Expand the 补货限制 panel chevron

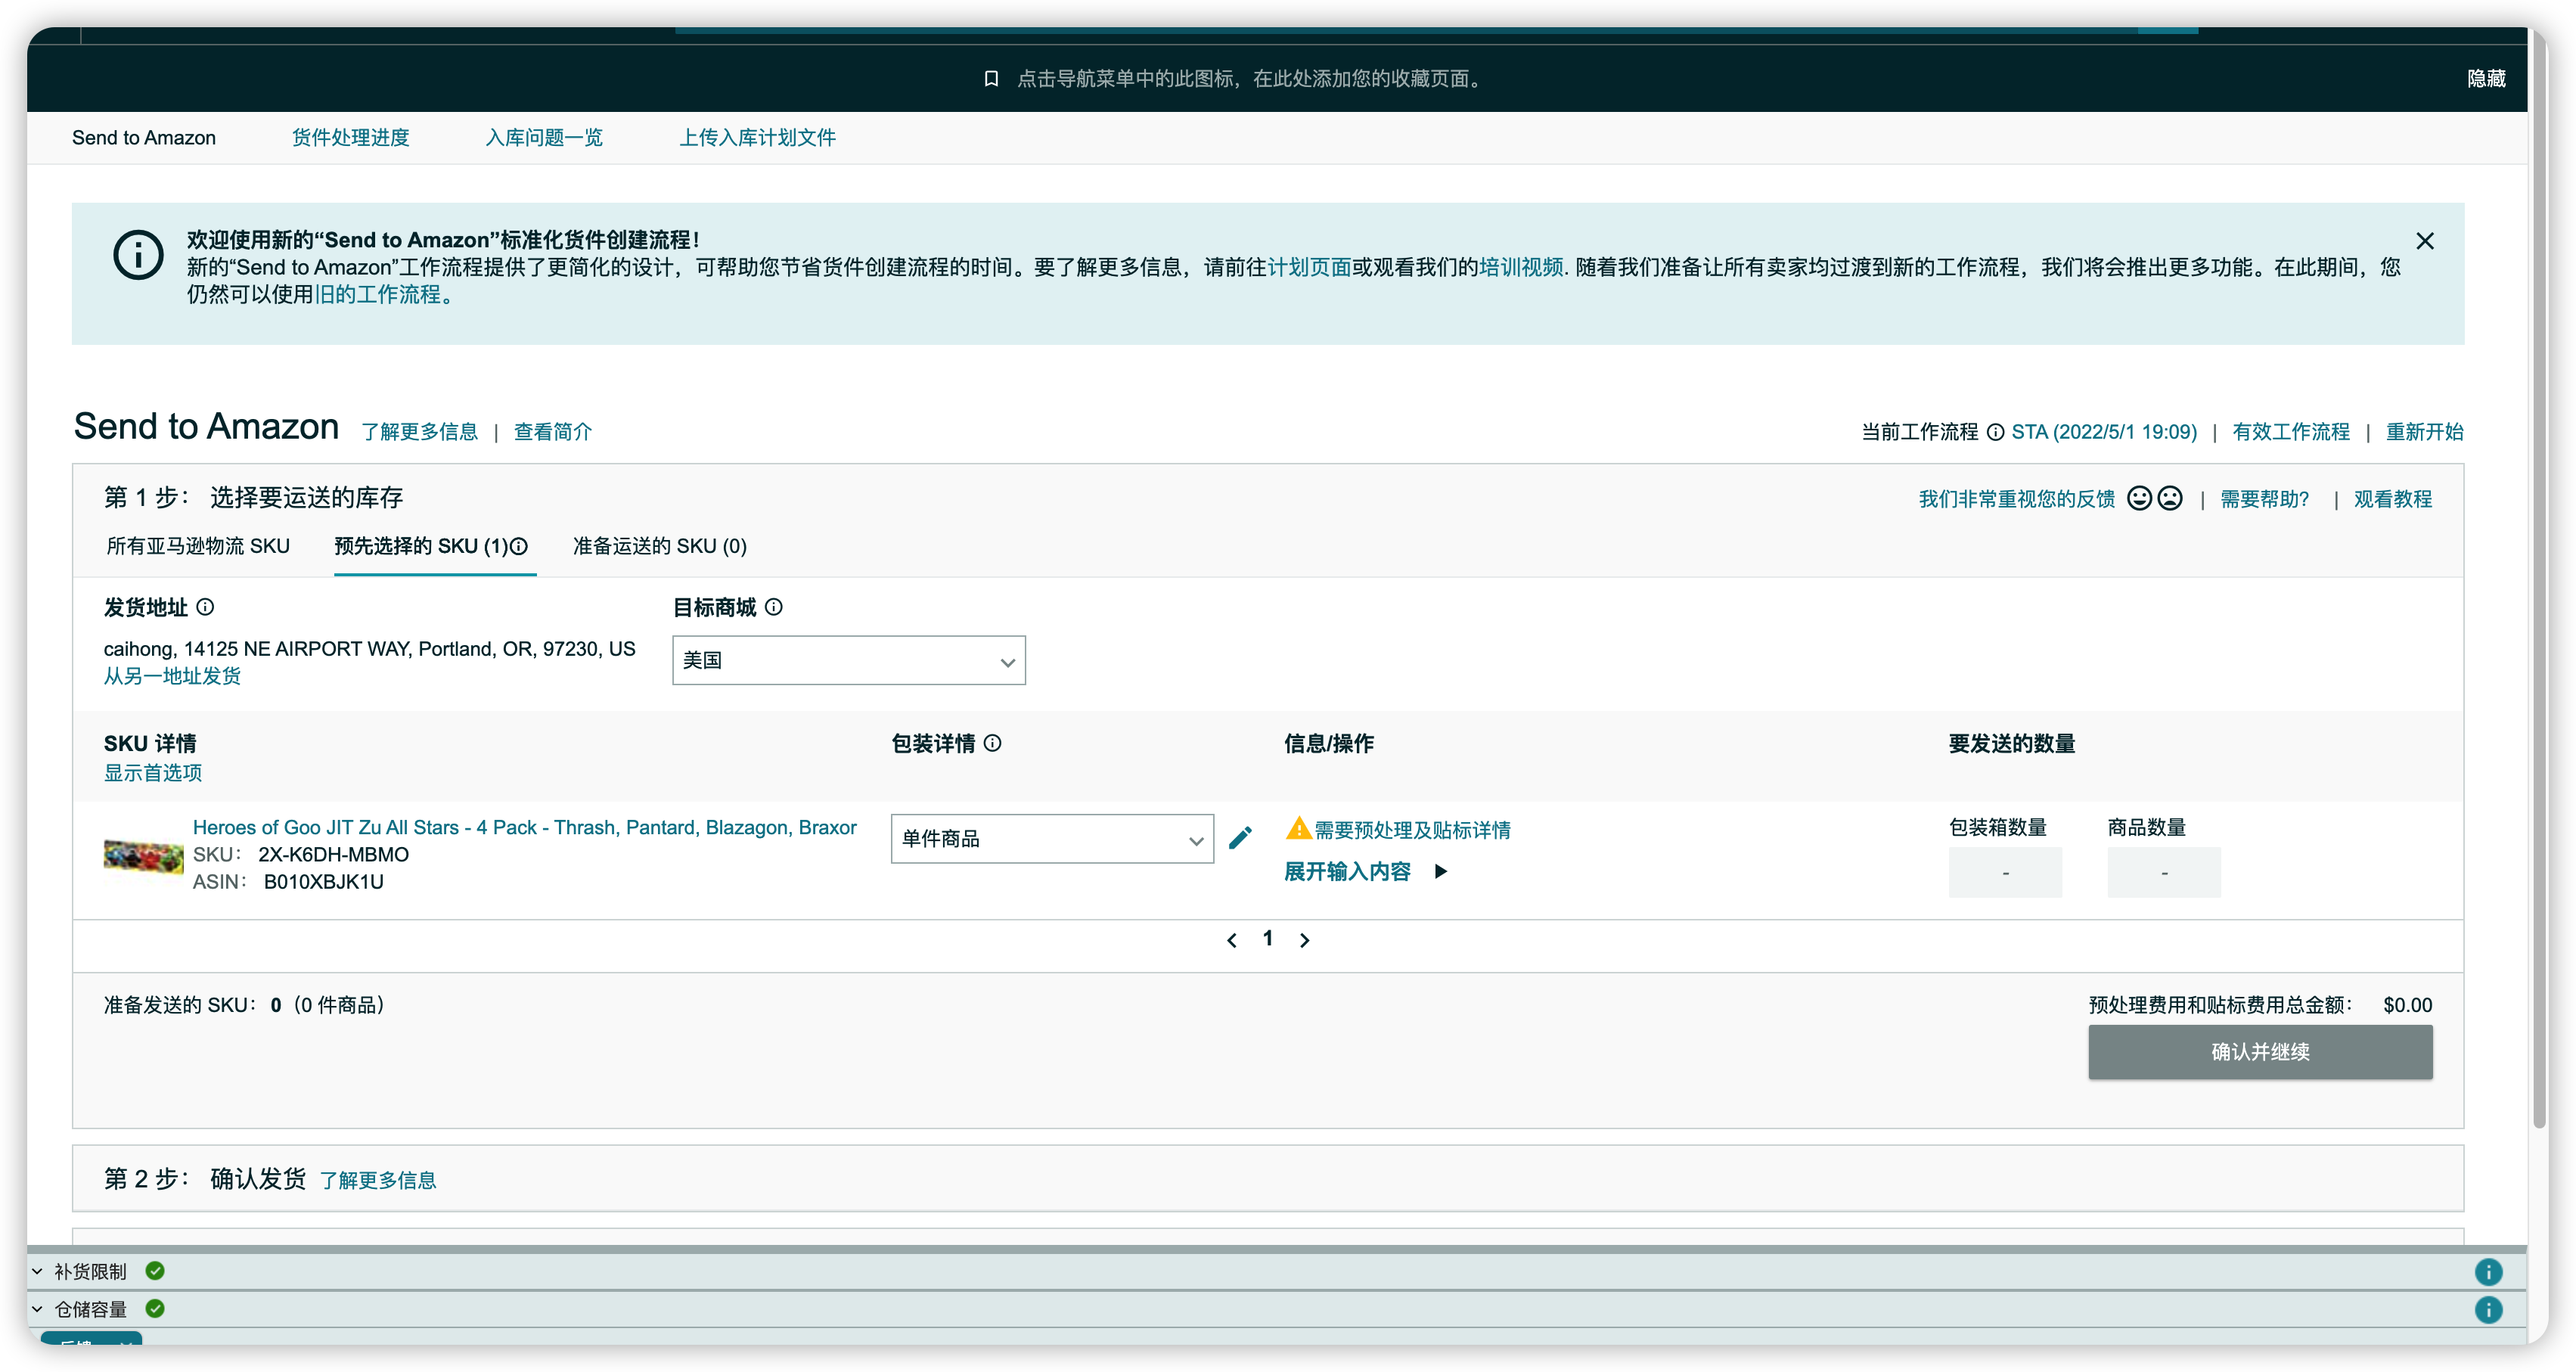click(x=37, y=1272)
